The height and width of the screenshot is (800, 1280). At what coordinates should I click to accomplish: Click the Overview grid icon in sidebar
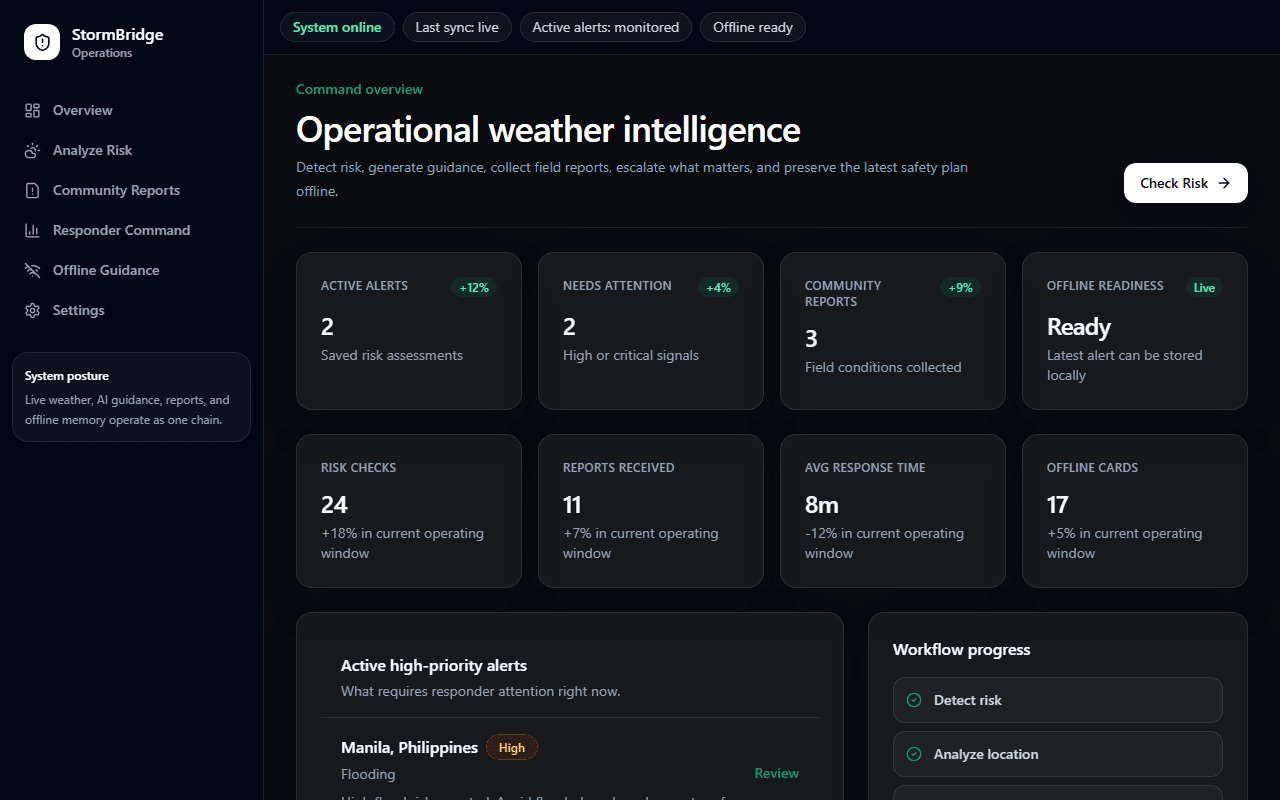(x=33, y=110)
